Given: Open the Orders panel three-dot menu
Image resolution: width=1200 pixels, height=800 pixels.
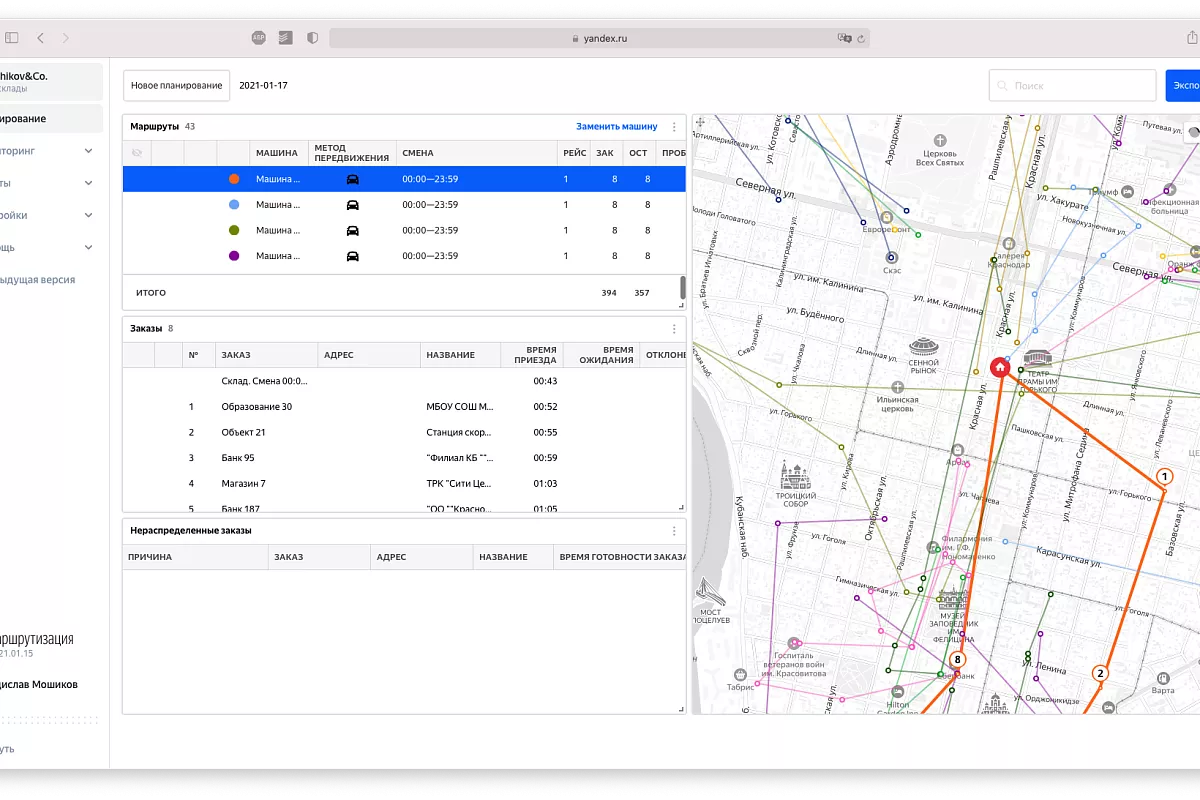Looking at the screenshot, I should tap(674, 329).
